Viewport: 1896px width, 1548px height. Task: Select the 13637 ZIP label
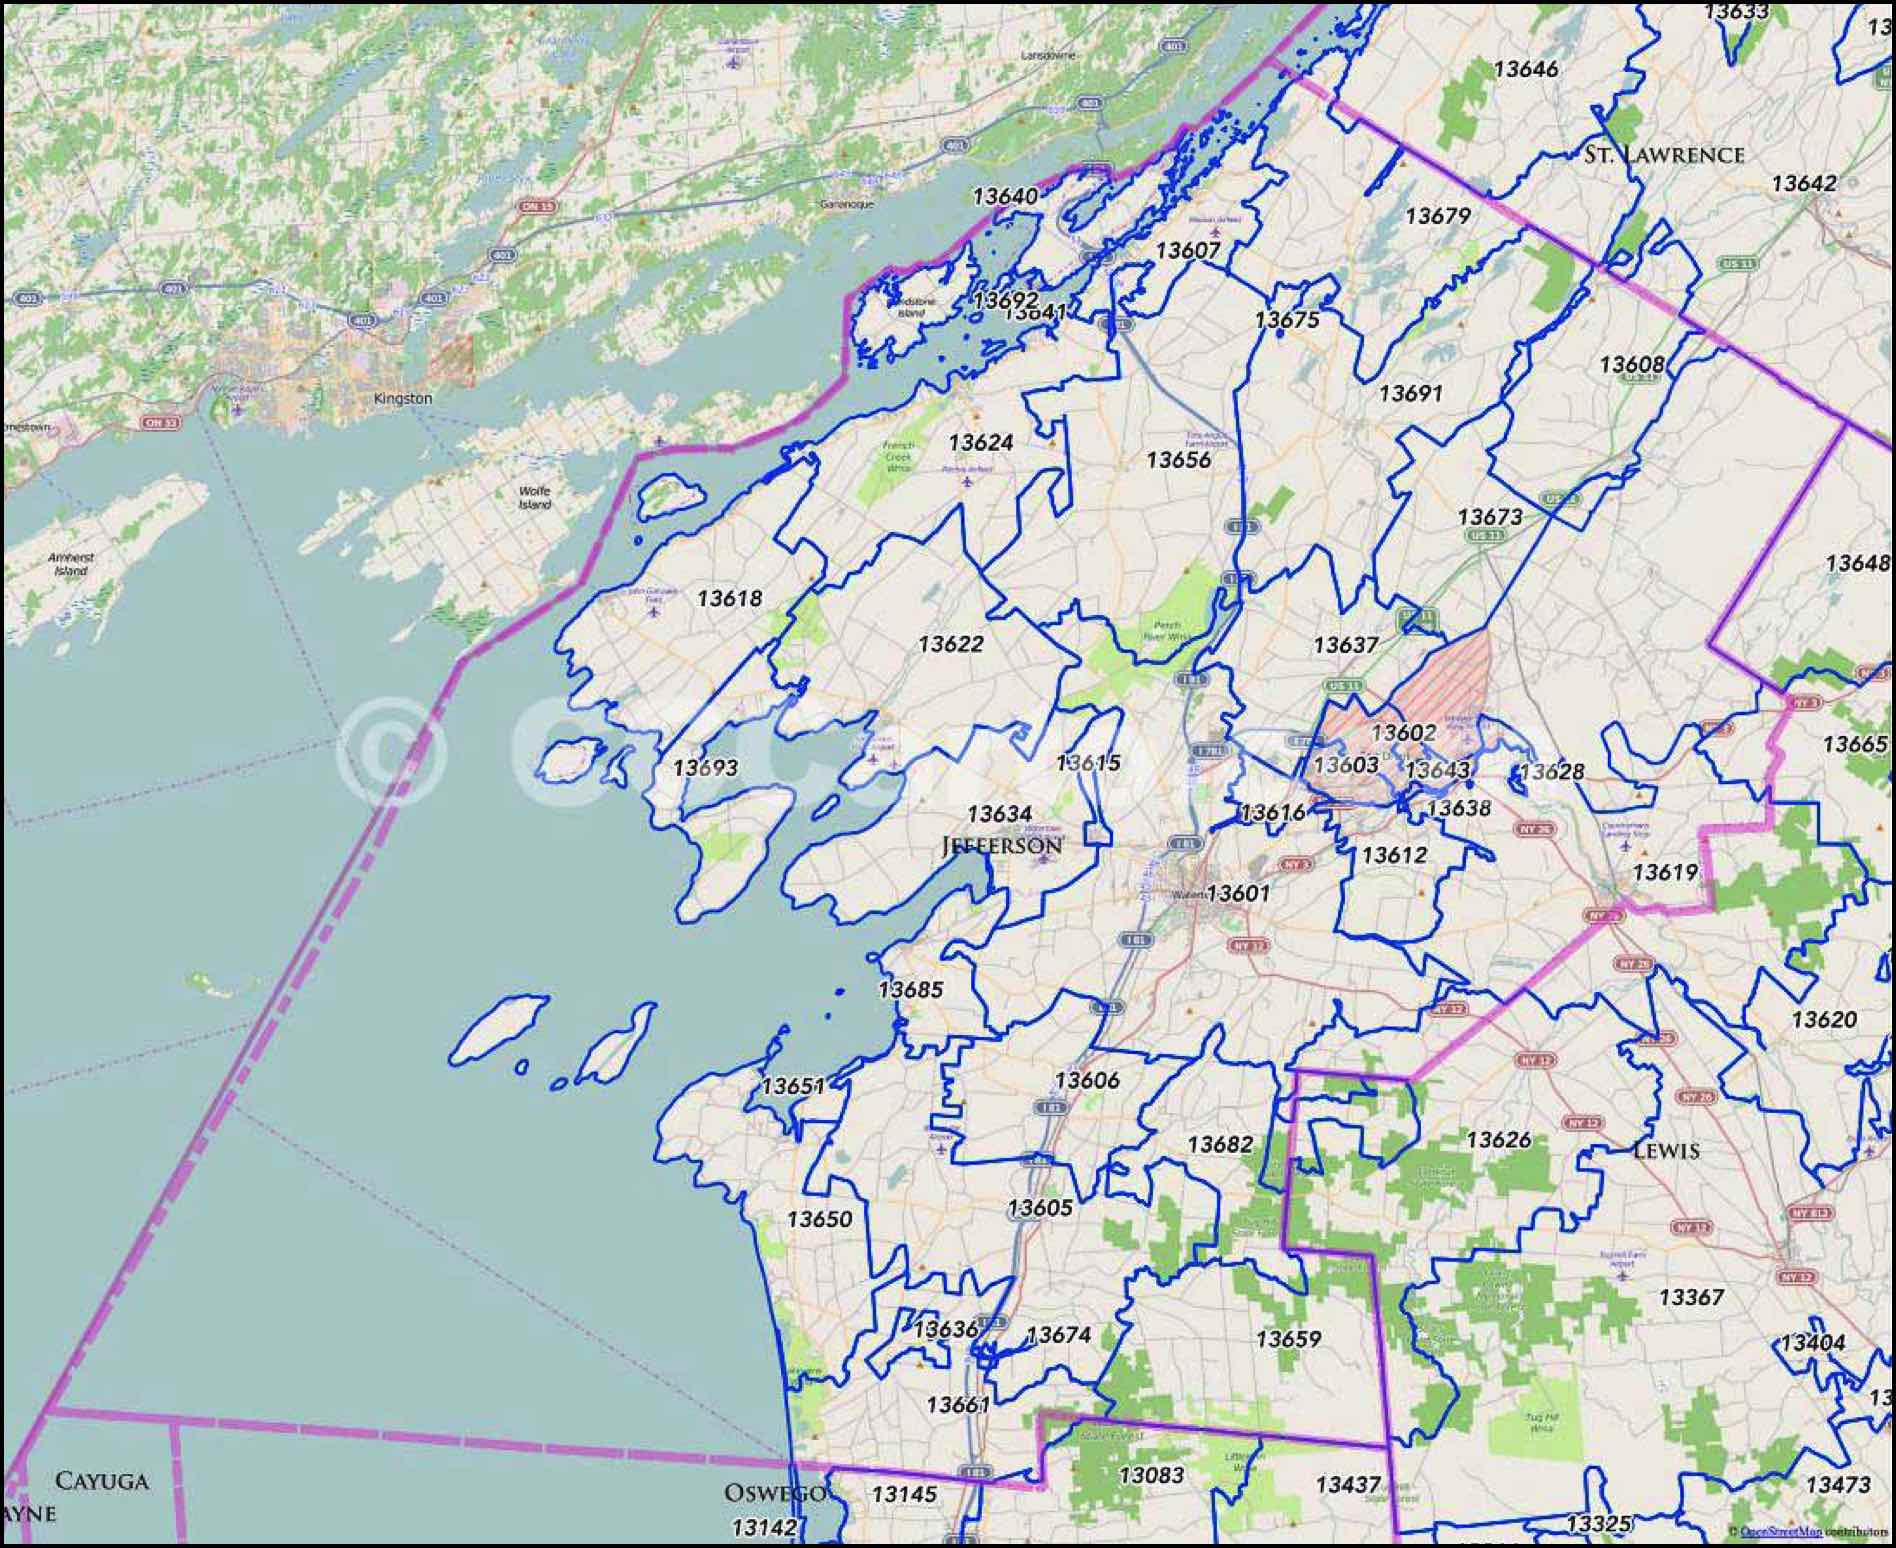click(x=1345, y=645)
